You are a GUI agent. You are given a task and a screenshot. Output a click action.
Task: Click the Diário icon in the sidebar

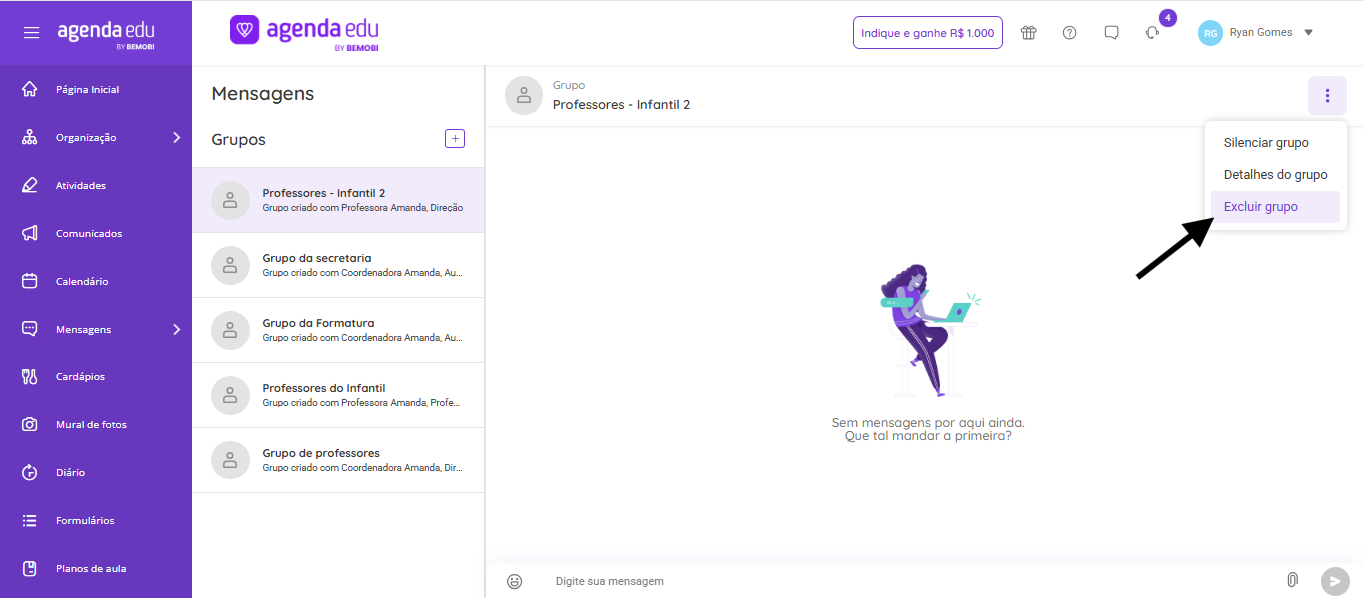(30, 472)
